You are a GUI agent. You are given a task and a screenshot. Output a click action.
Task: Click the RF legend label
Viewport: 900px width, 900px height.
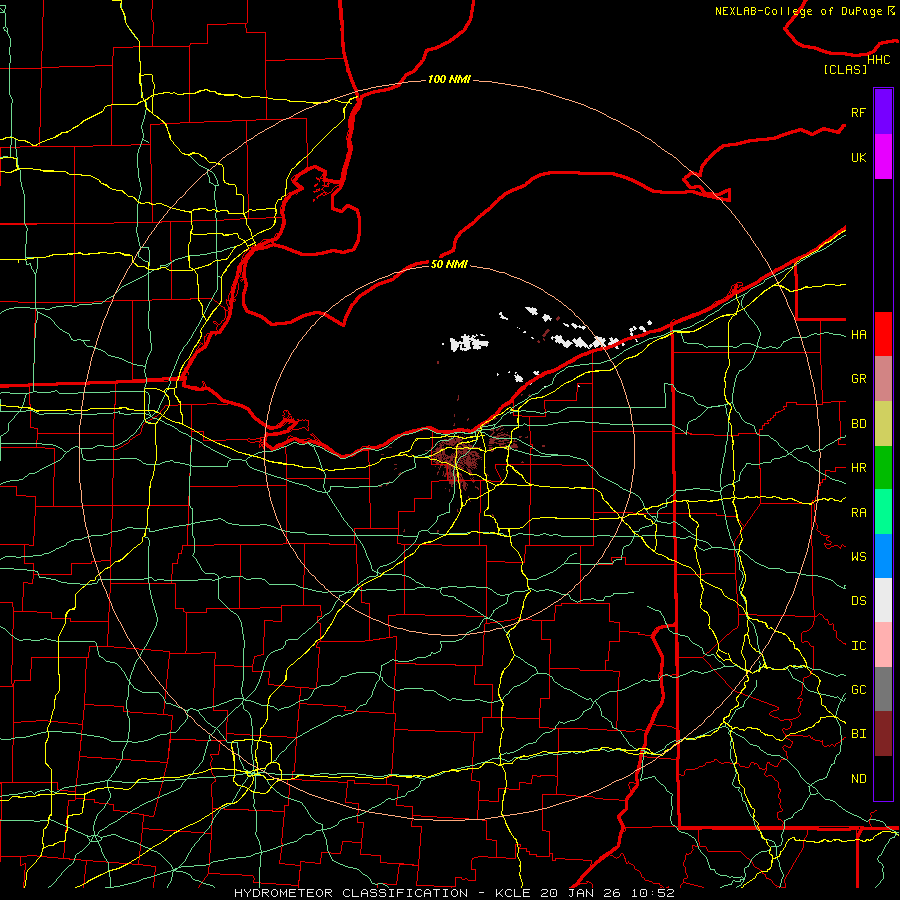858,112
